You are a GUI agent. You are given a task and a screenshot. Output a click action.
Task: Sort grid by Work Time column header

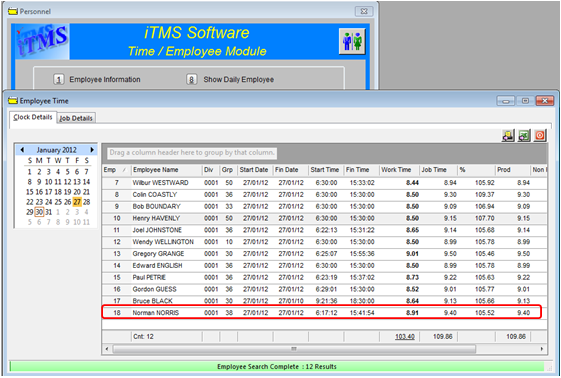399,170
